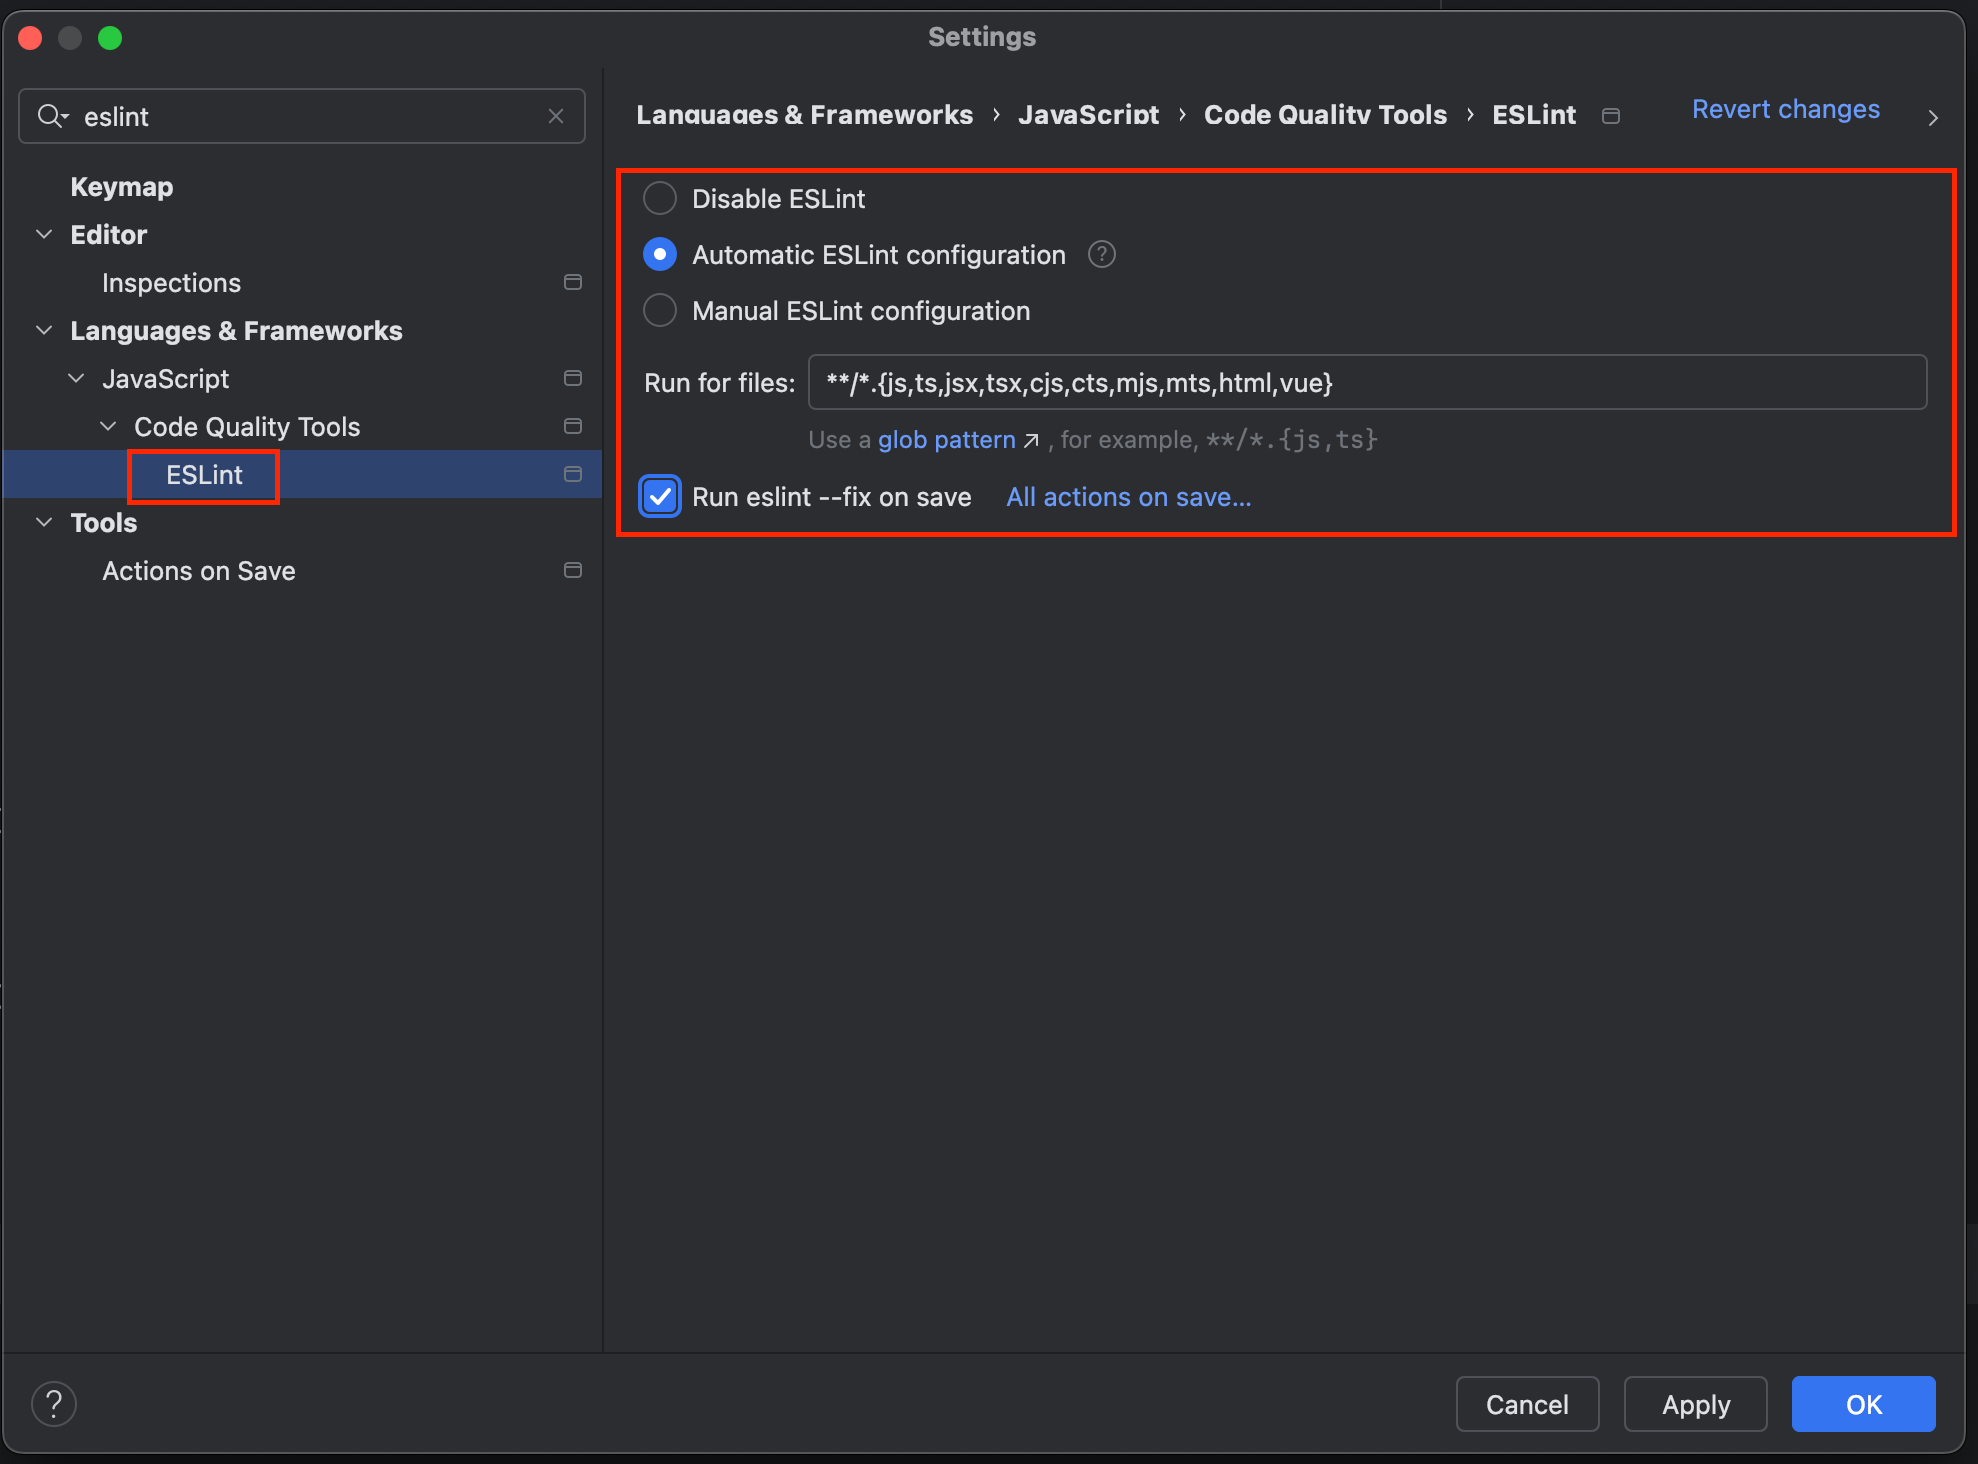
Task: Click project icon beside Actions on Save
Action: point(573,571)
